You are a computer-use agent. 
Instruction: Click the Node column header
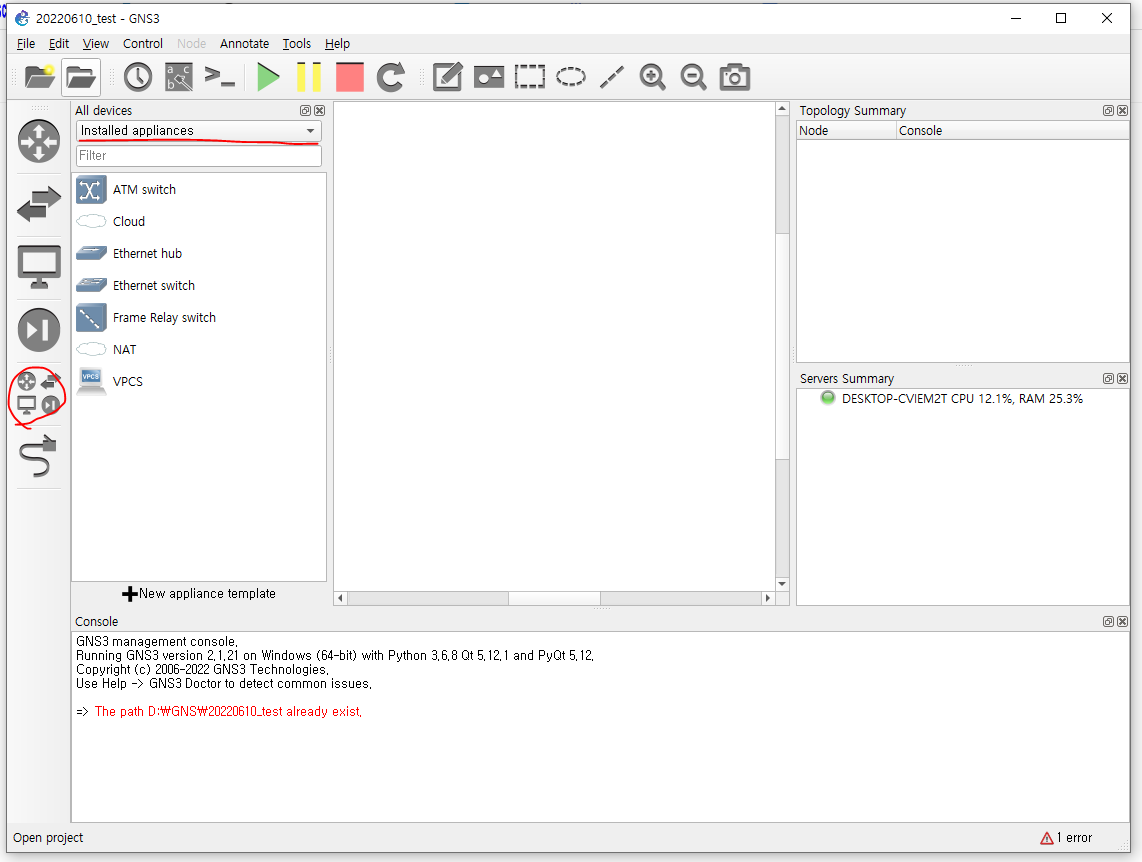[846, 130]
